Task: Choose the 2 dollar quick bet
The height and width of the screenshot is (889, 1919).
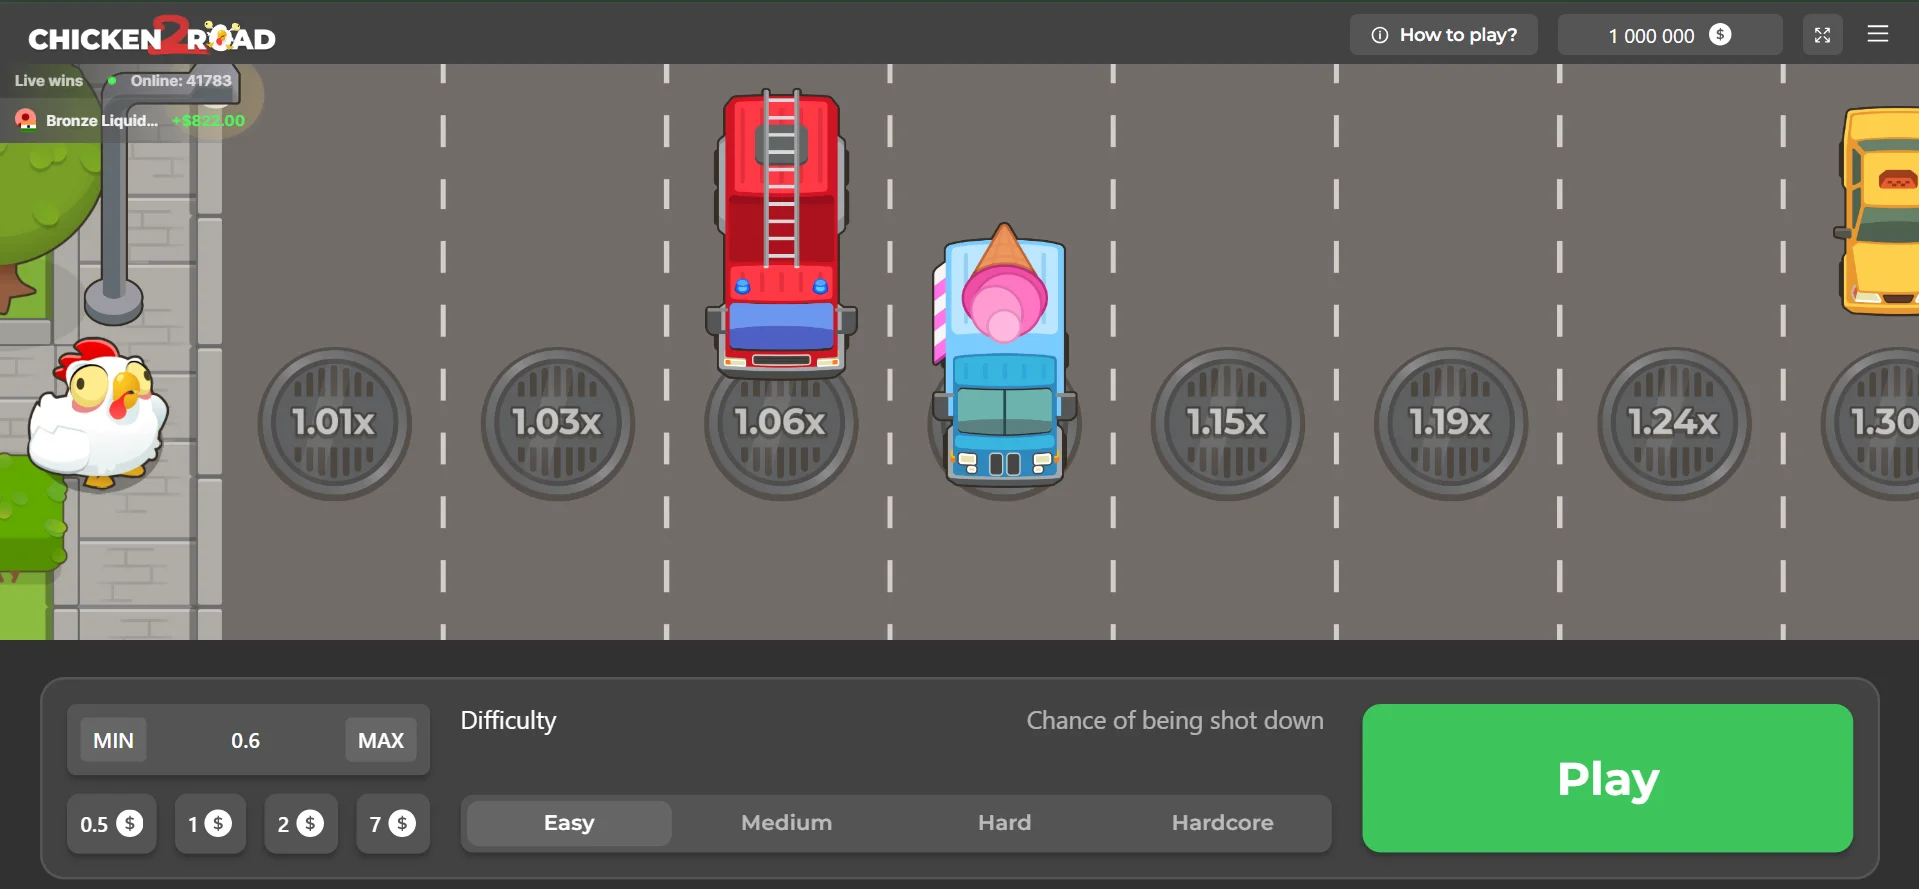Action: click(x=301, y=824)
